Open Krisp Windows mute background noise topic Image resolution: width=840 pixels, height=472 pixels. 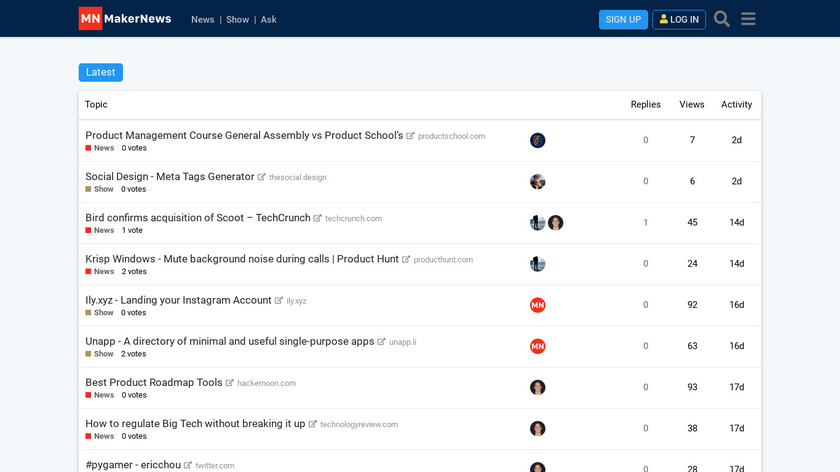[242, 259]
